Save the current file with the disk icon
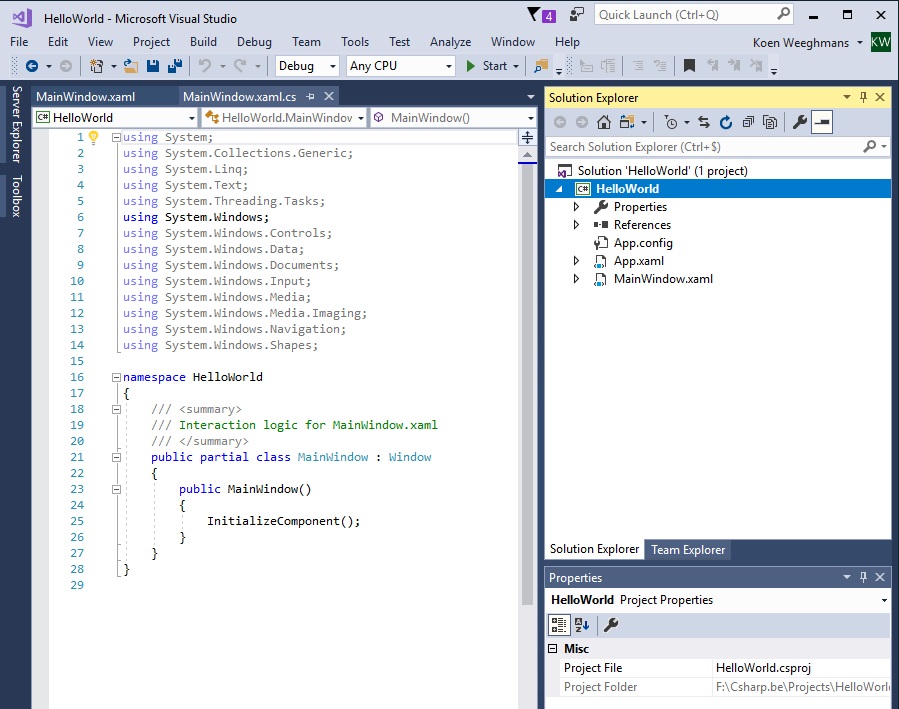 tap(153, 66)
